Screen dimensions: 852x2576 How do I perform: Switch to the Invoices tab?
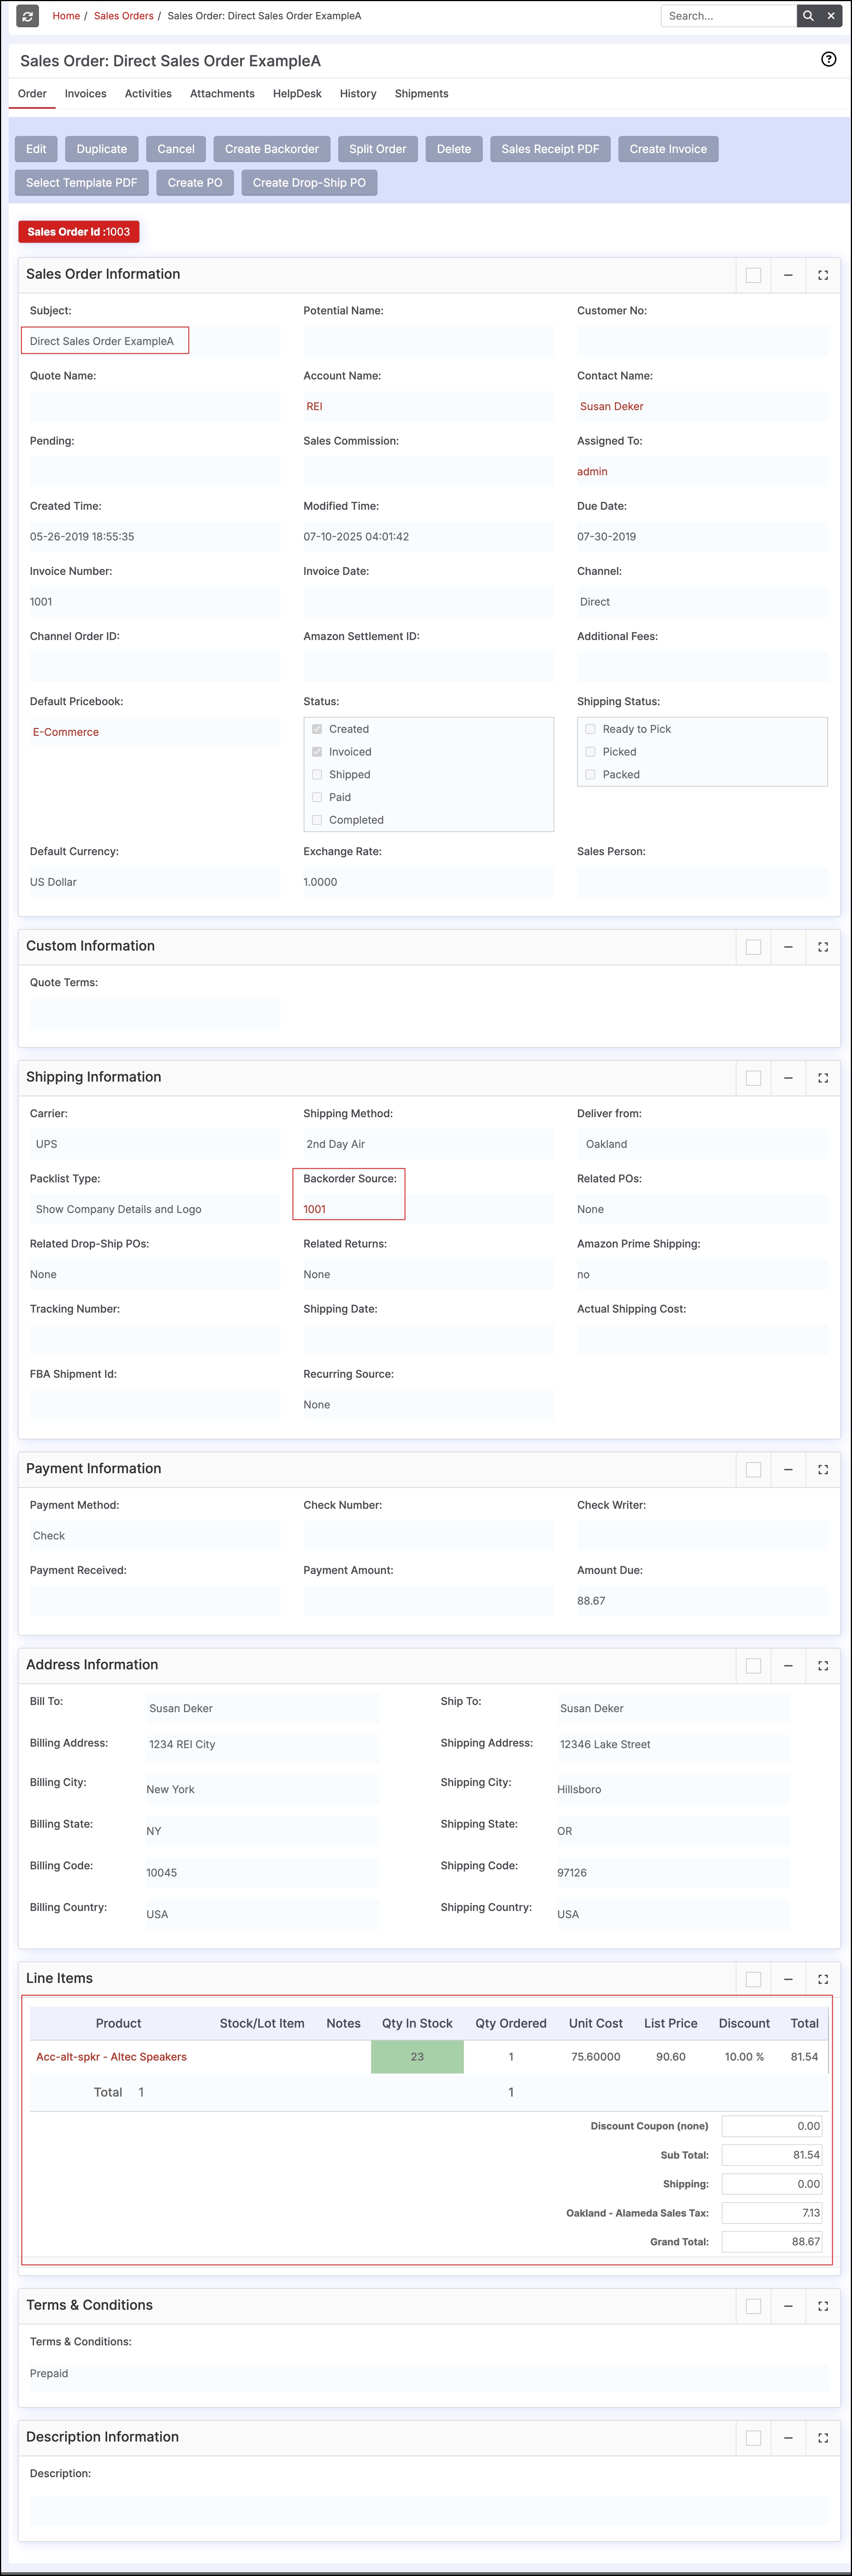tap(85, 94)
